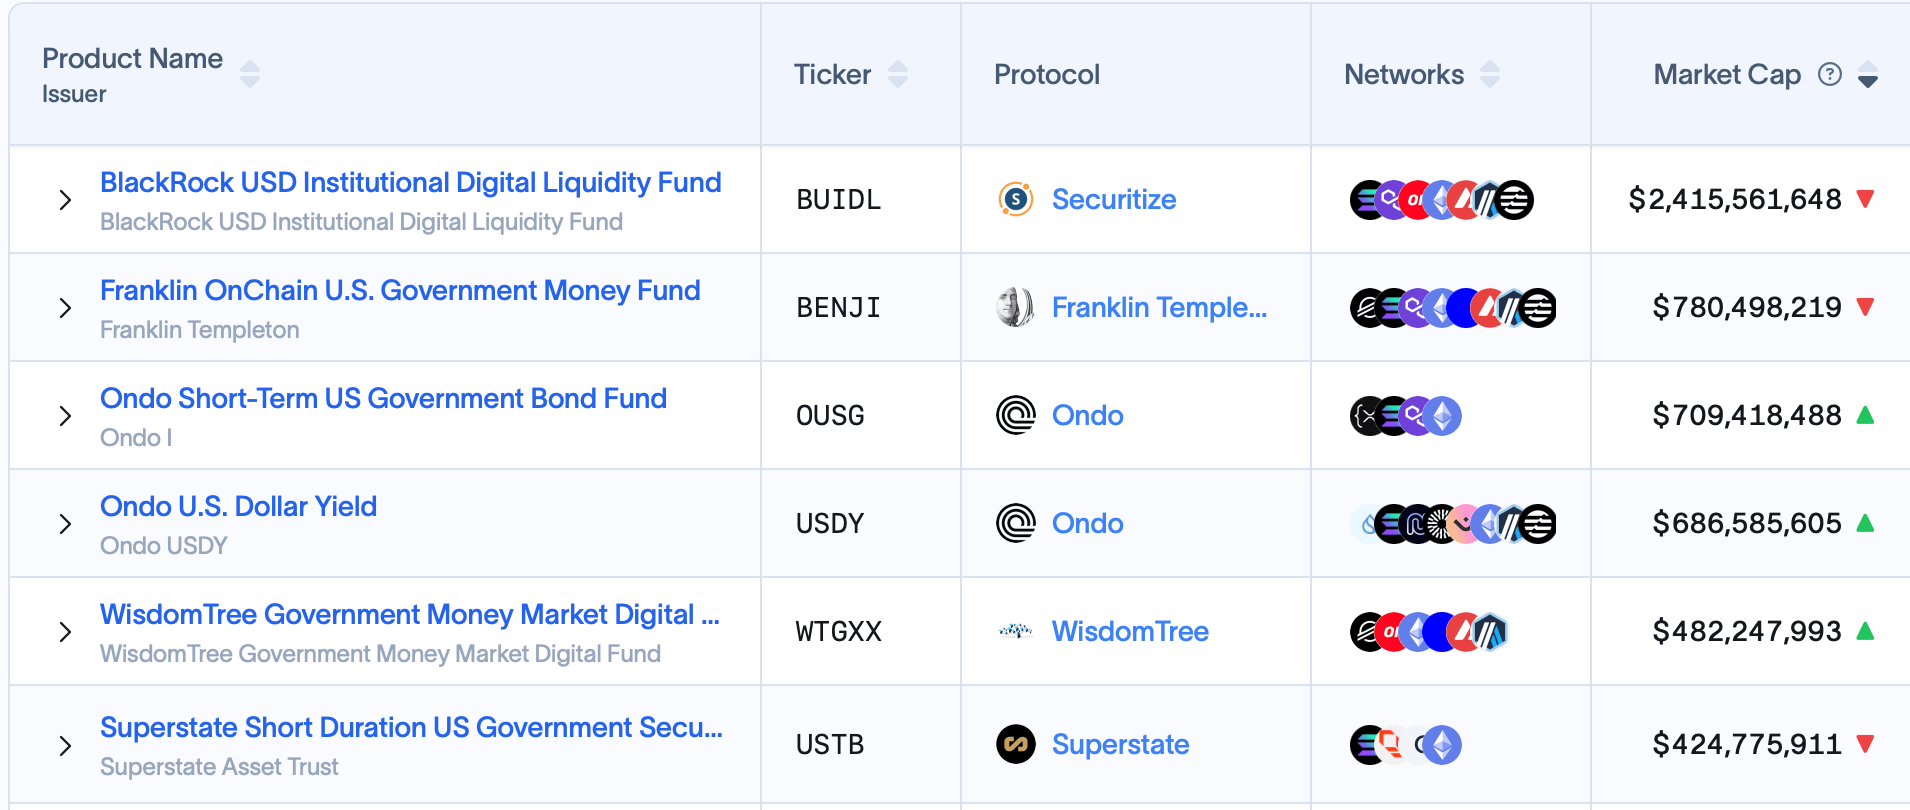Click the Superstate protocol logo icon

click(1015, 744)
